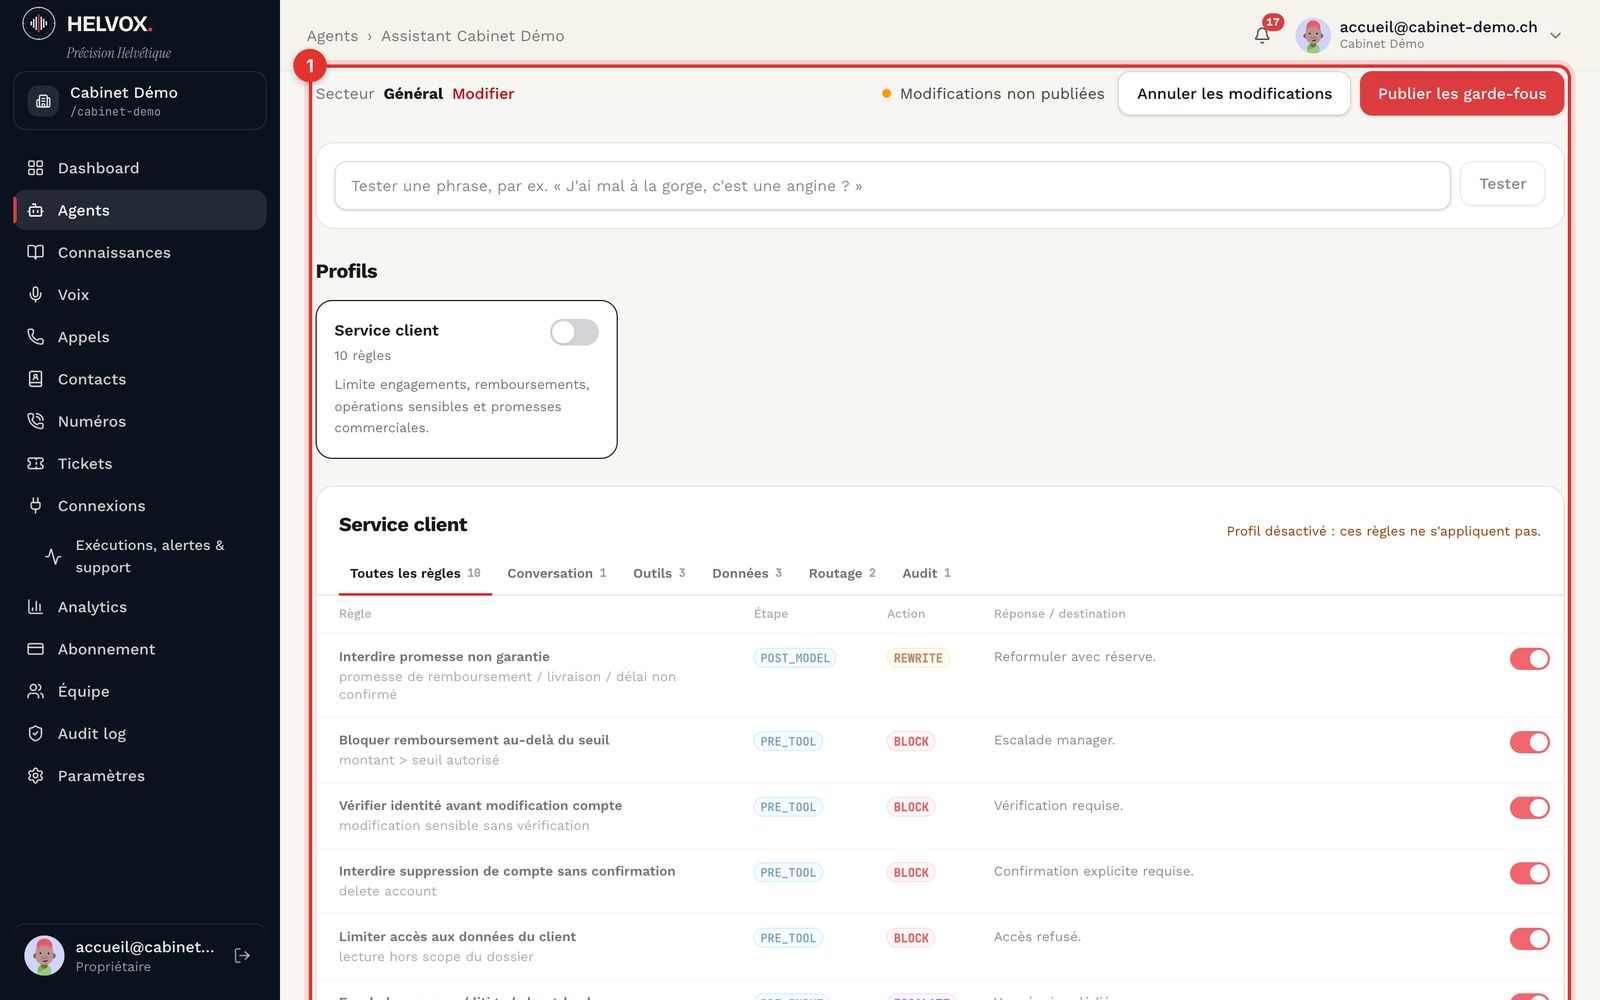Viewport: 1600px width, 1000px height.
Task: Switch to the Routage tab
Action: coord(842,574)
